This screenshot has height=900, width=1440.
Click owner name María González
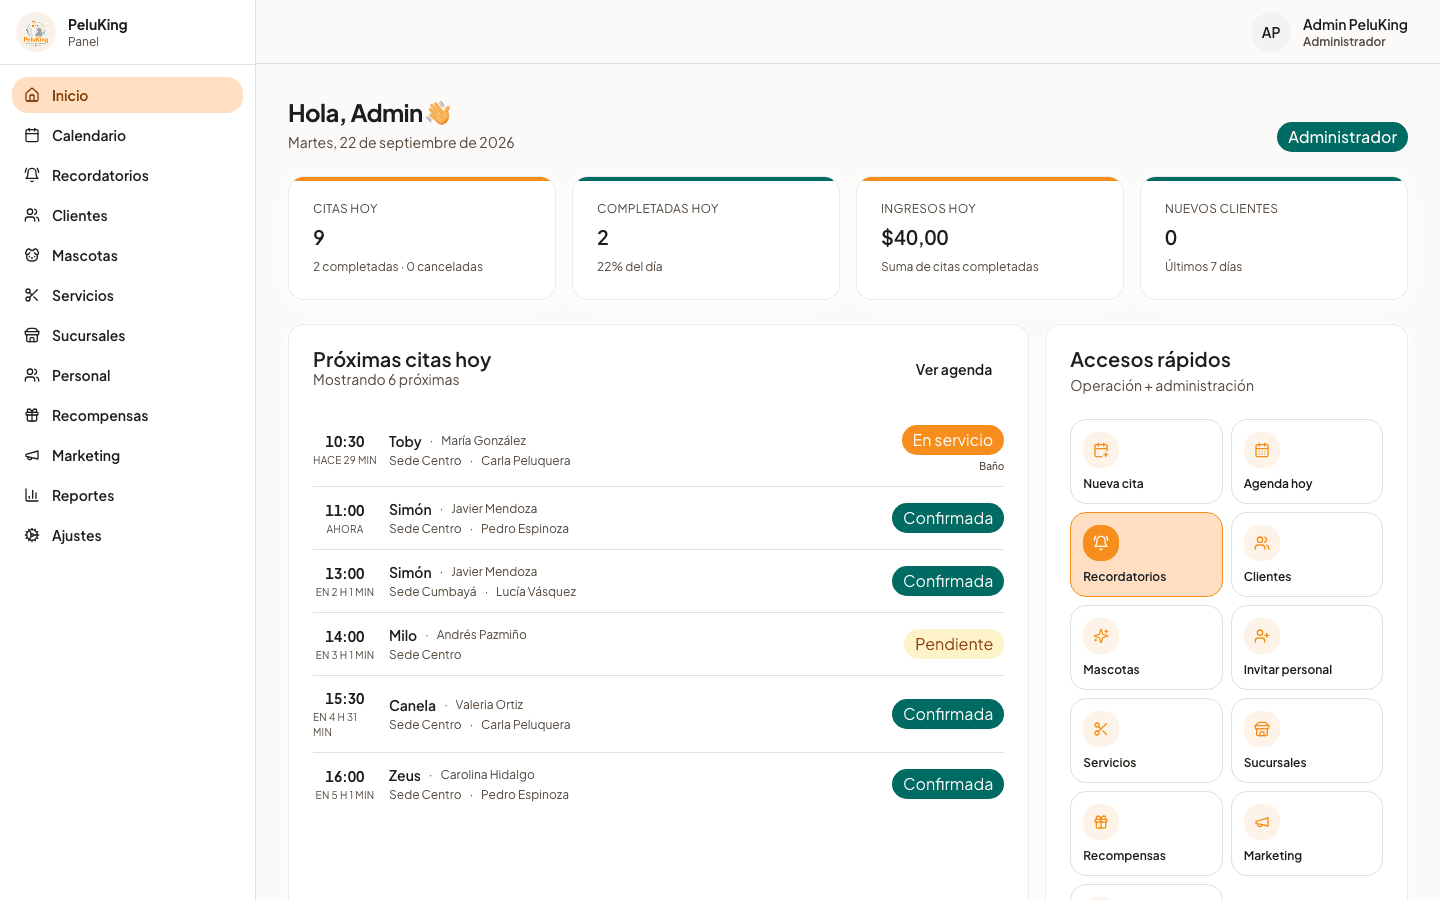(483, 441)
